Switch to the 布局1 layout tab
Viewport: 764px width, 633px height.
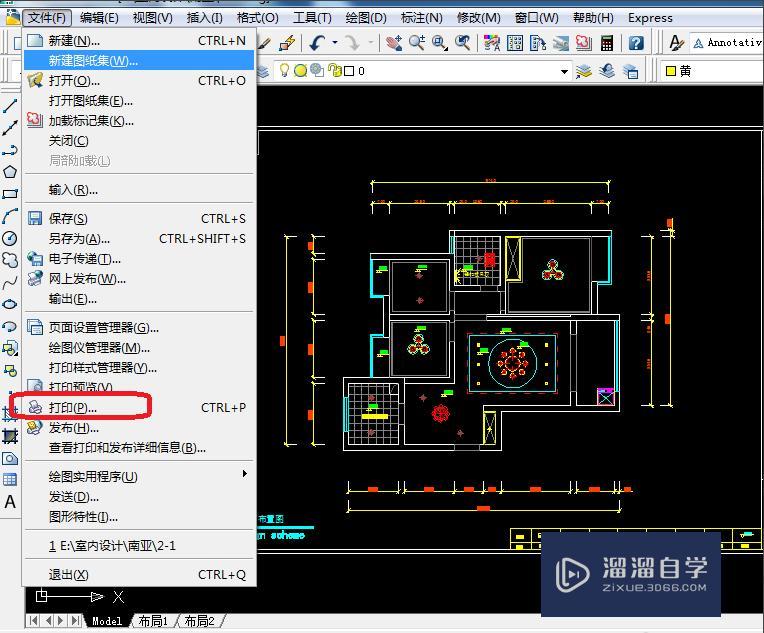153,621
